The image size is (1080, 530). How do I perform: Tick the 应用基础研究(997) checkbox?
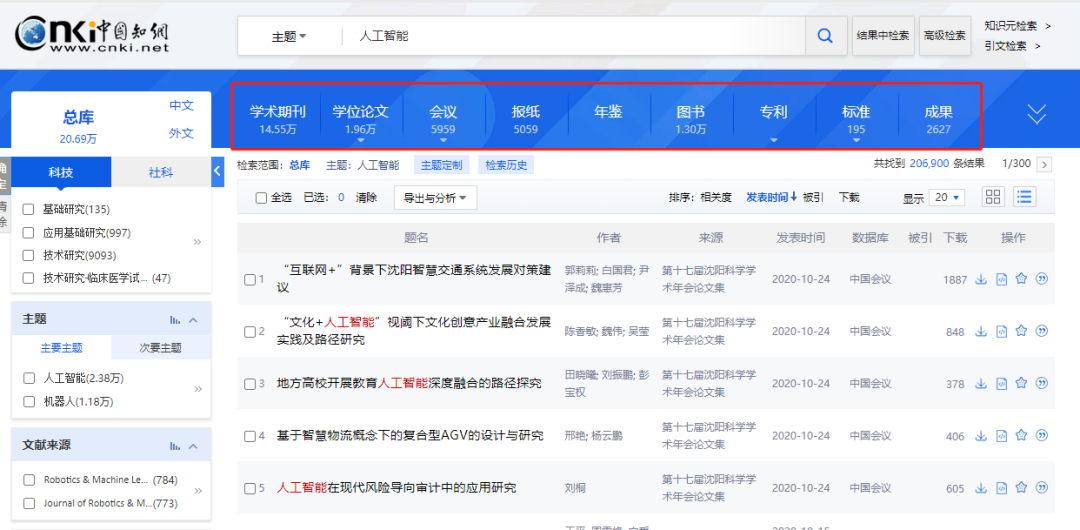tap(28, 232)
